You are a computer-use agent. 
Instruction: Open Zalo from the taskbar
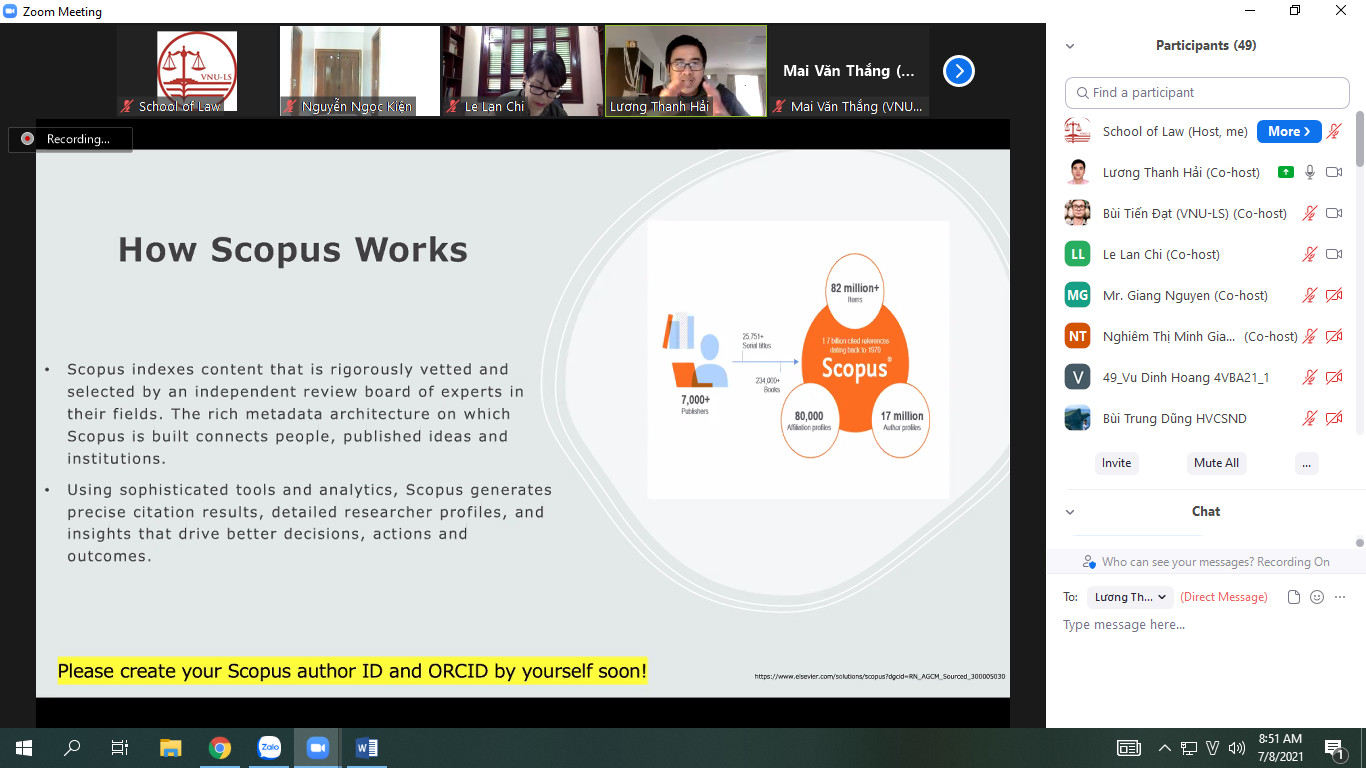click(269, 747)
